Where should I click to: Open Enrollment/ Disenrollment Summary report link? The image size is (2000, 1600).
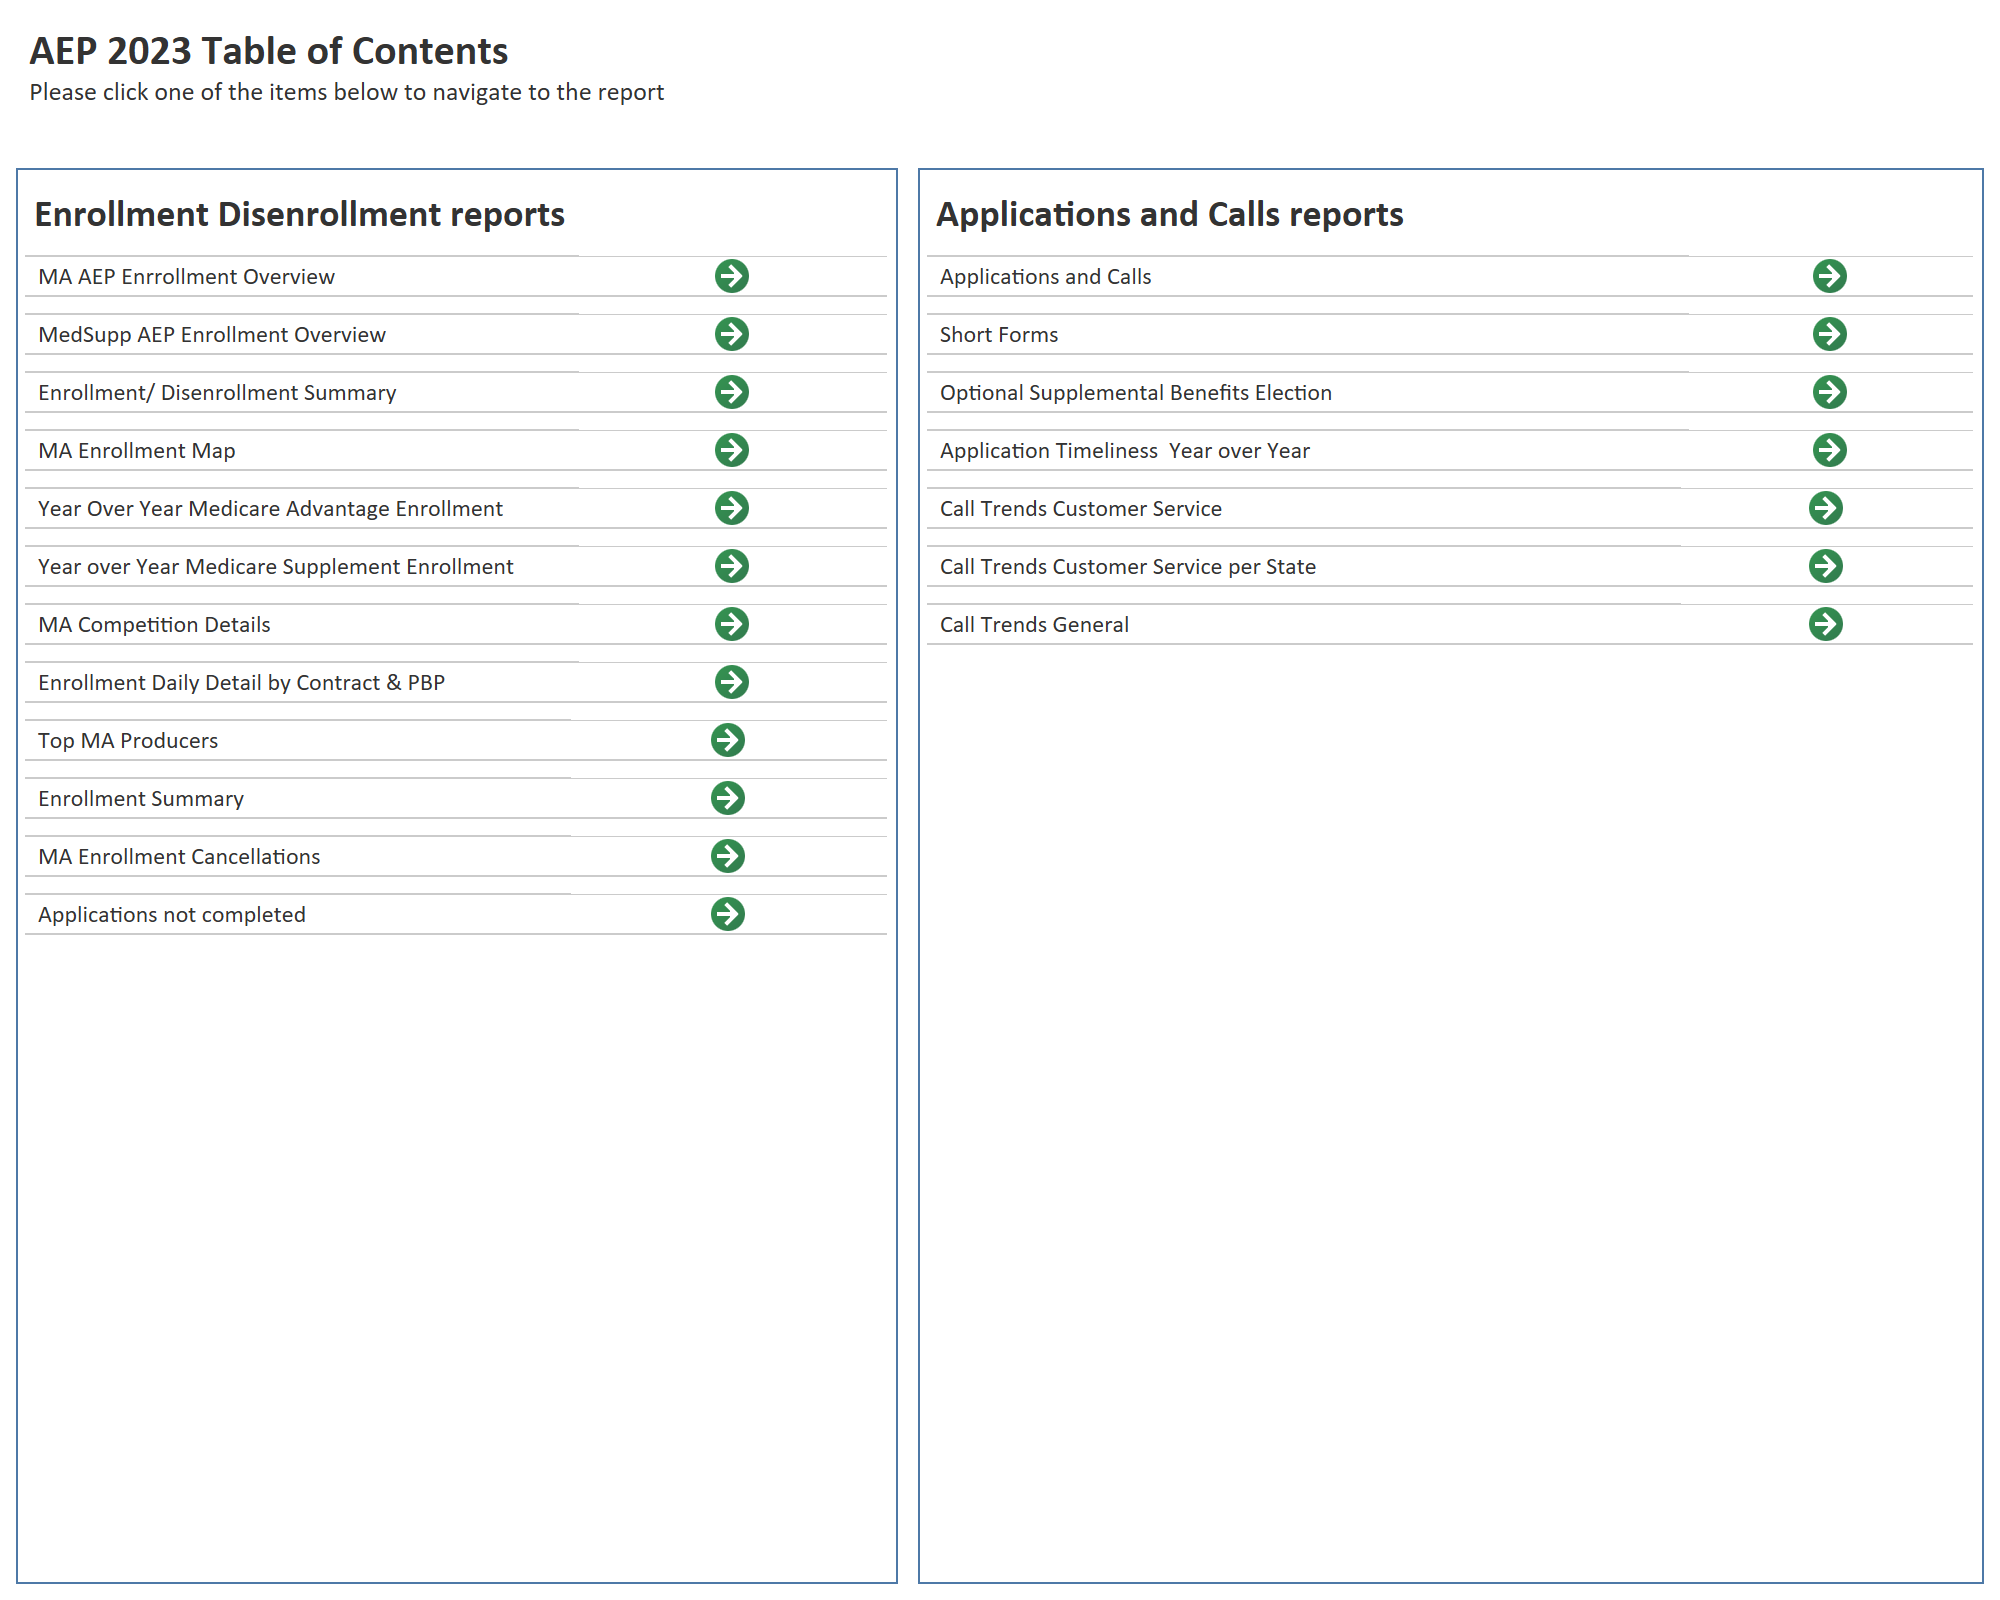[x=217, y=393]
